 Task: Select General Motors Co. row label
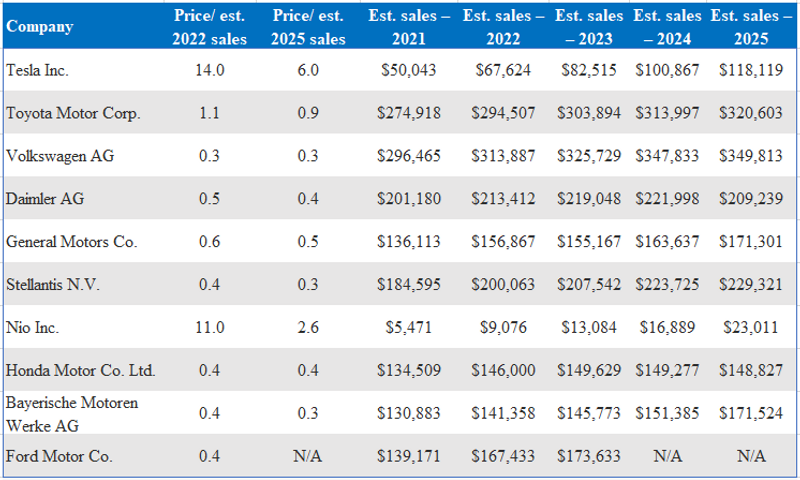point(71,241)
